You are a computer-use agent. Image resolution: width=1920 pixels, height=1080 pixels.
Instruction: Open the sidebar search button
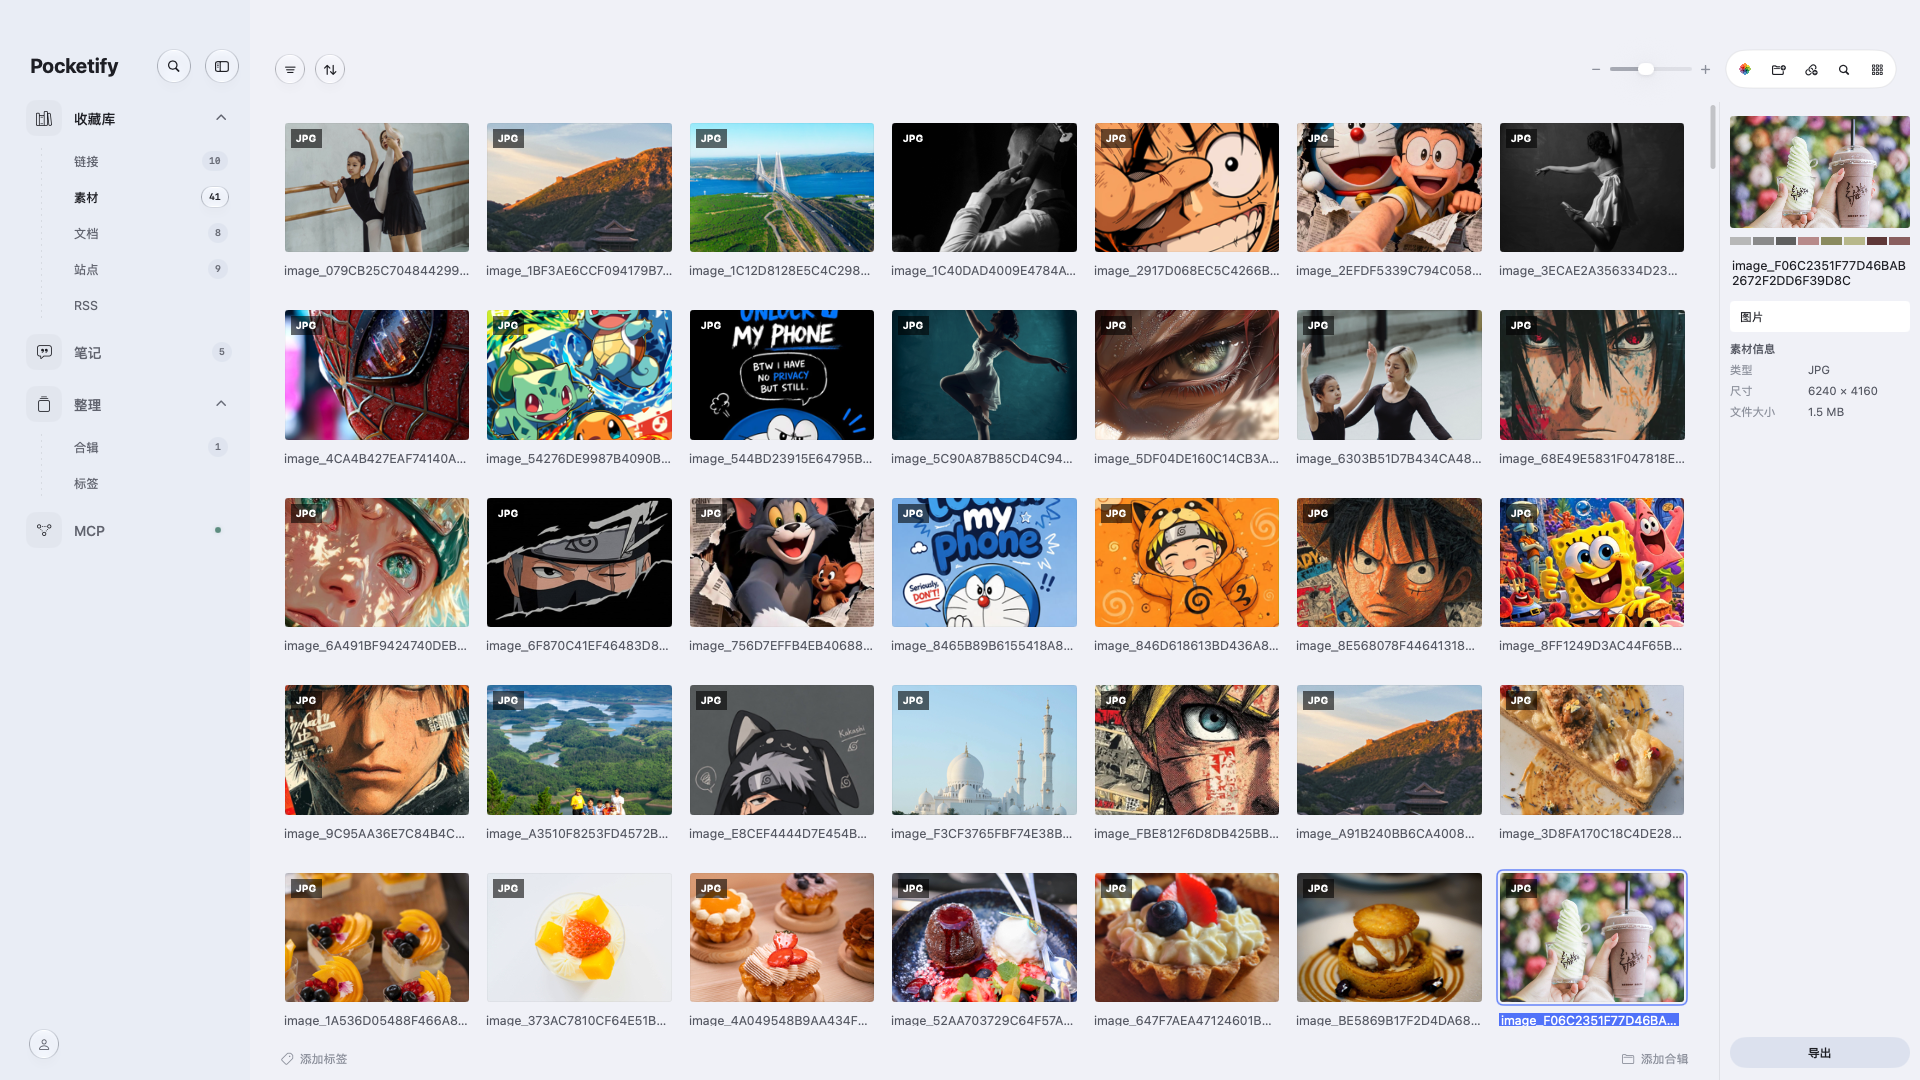pyautogui.click(x=174, y=66)
